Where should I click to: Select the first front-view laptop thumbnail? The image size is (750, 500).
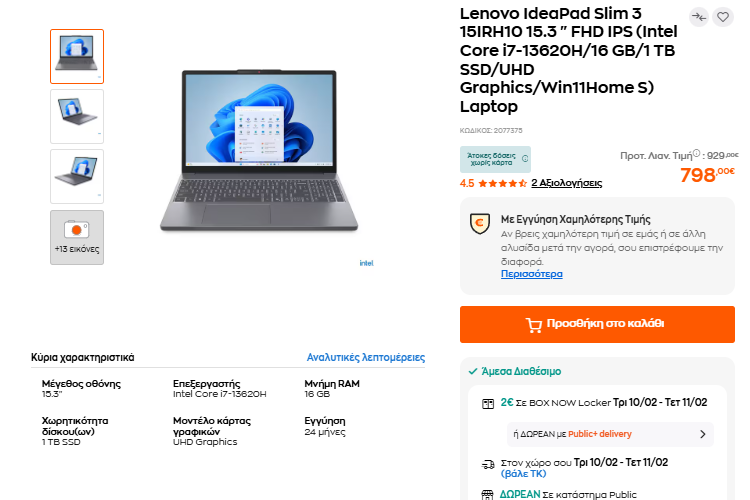click(x=77, y=56)
